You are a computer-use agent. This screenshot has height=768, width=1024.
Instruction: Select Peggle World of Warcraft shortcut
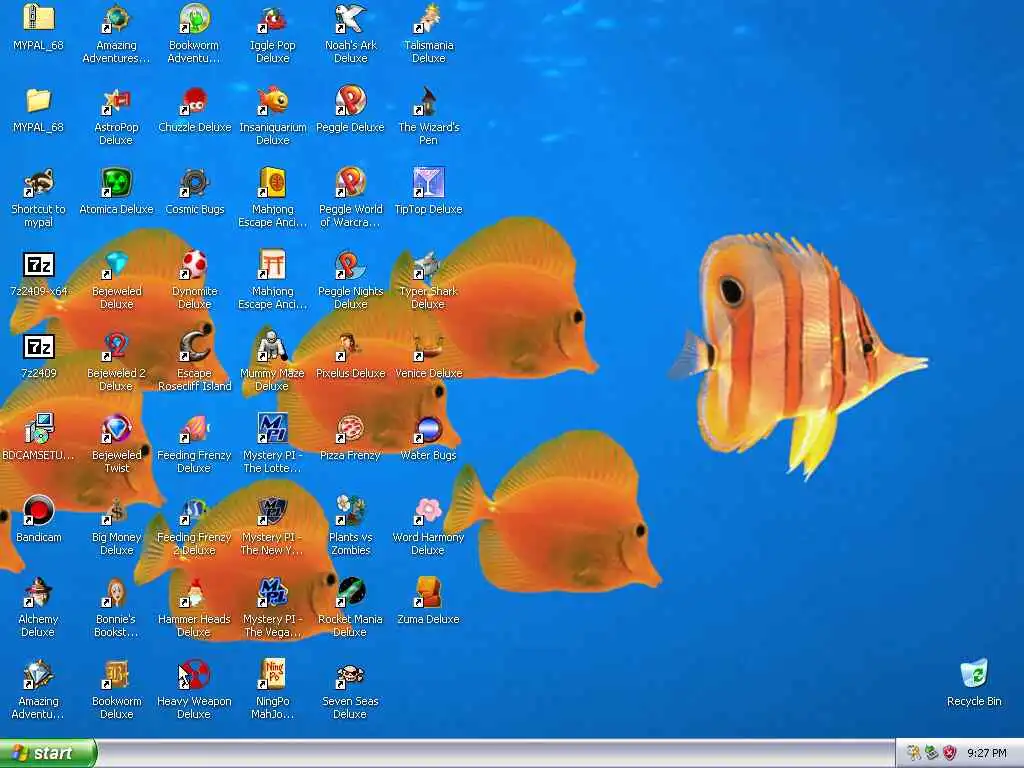(x=351, y=183)
